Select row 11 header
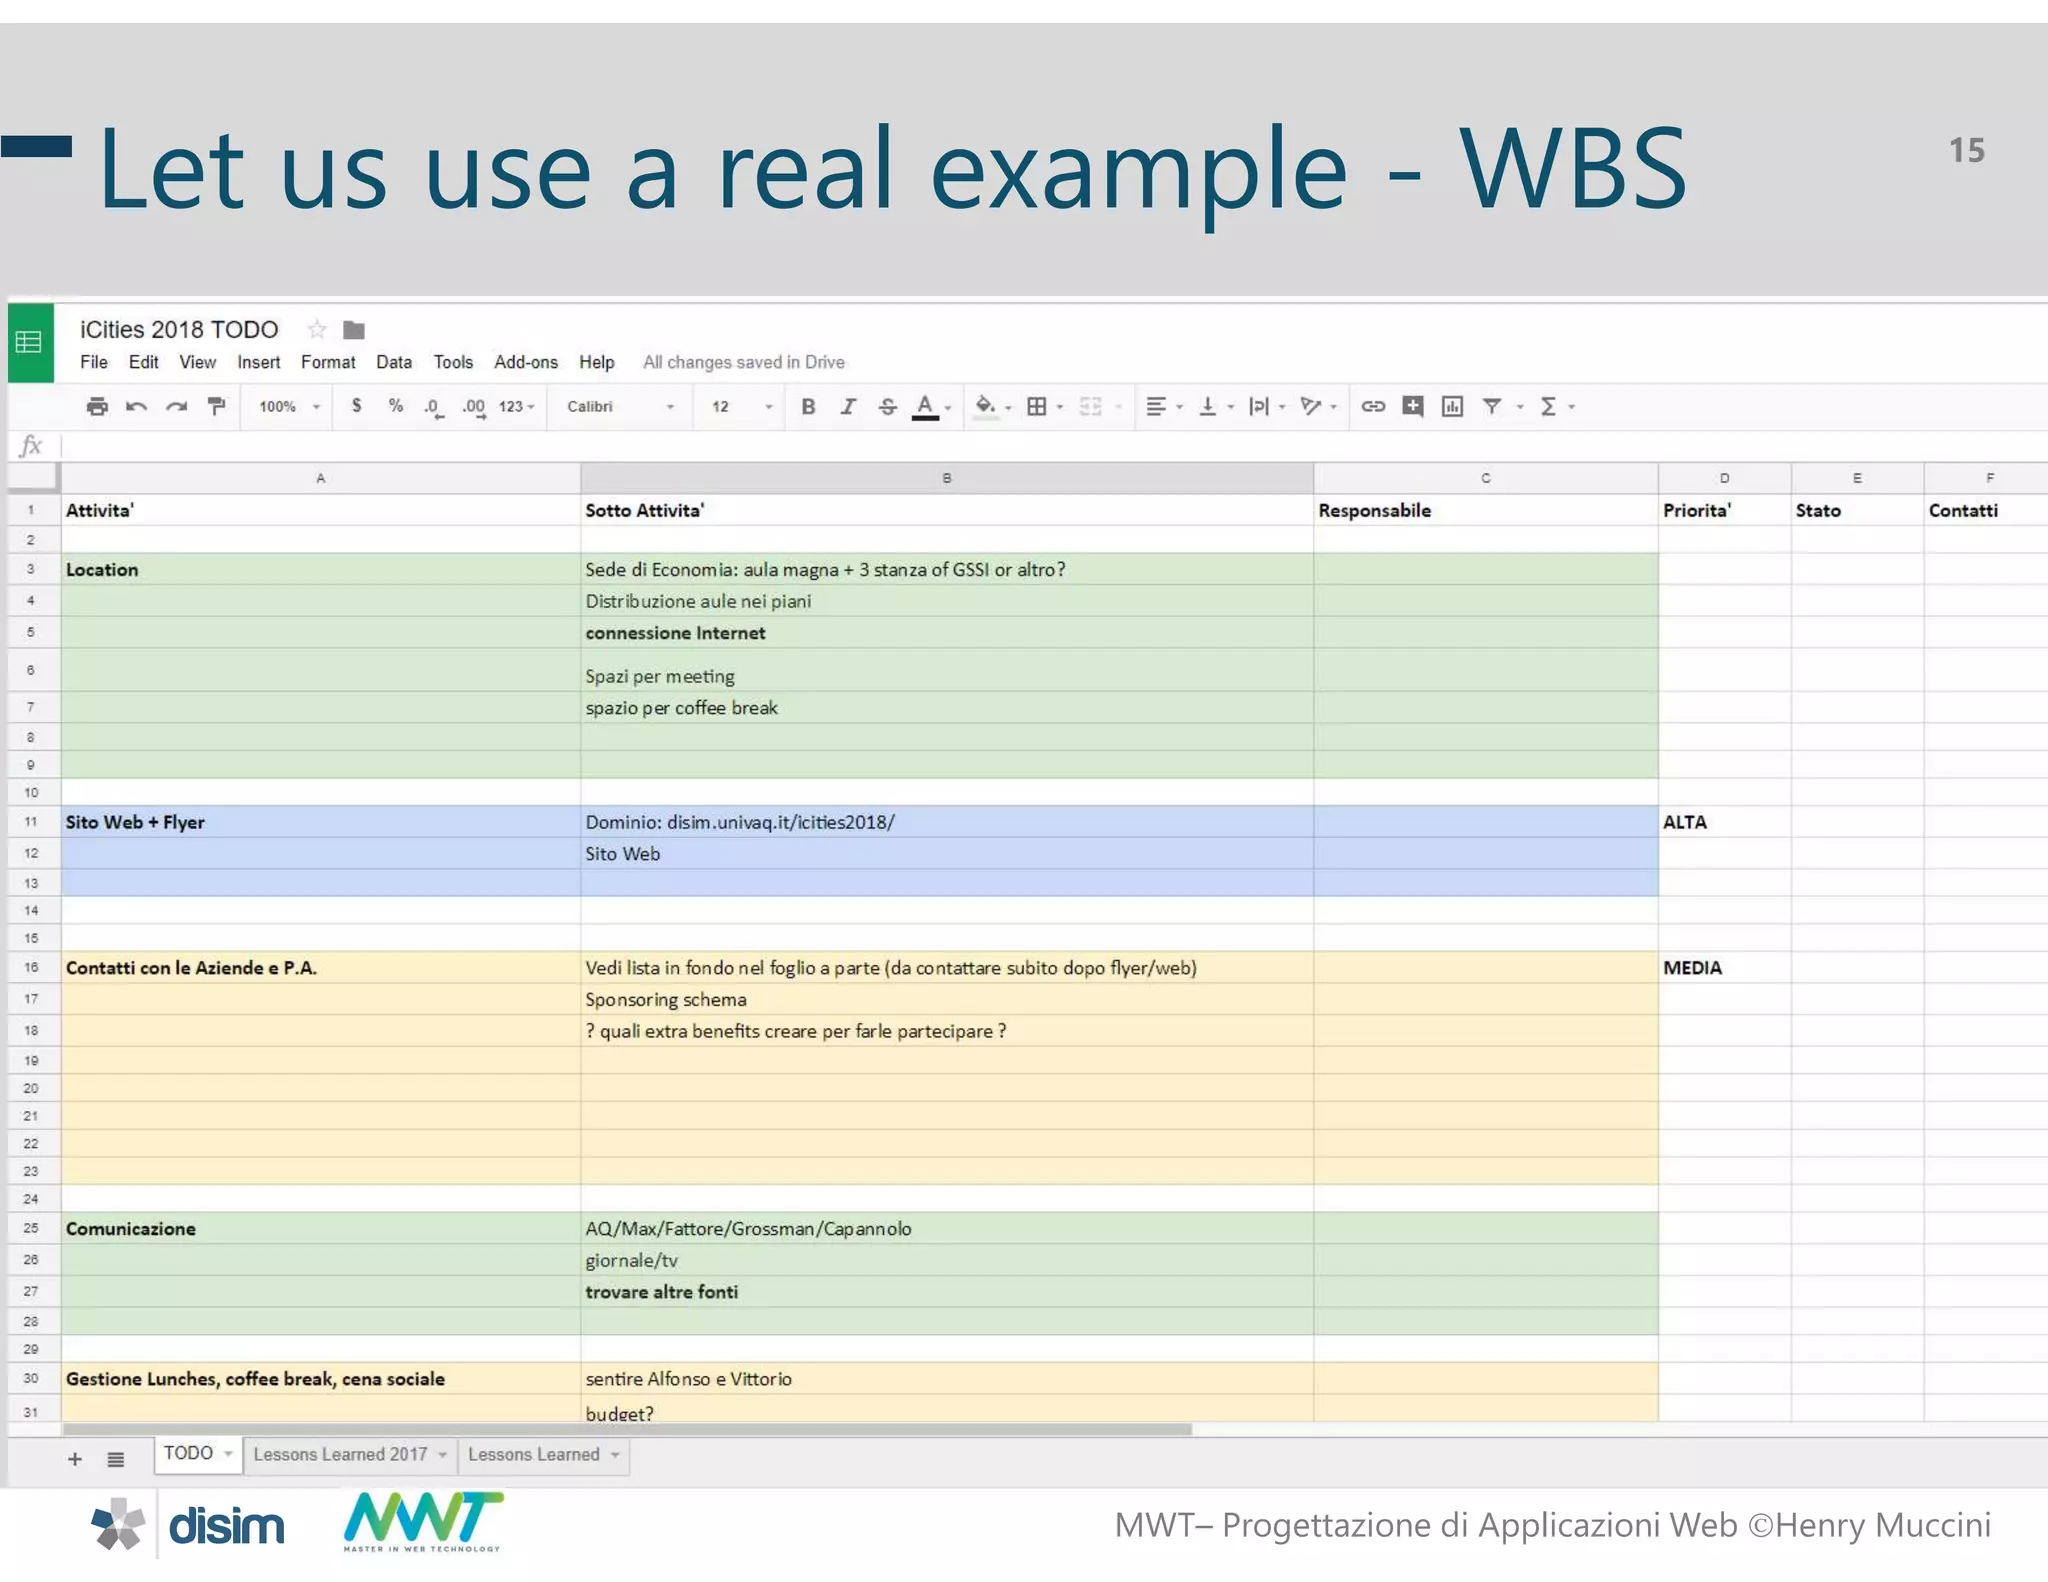2048x1582 pixels. pyautogui.click(x=31, y=822)
